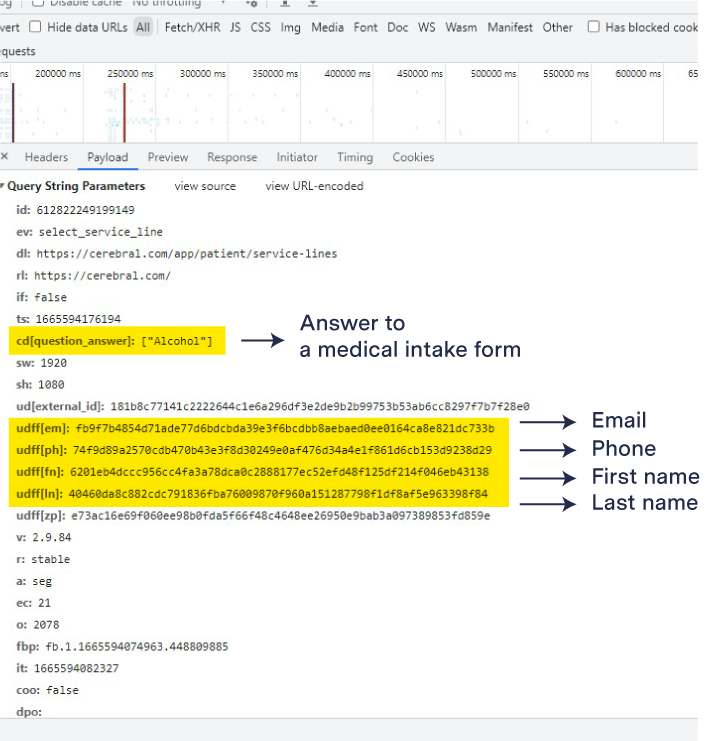Go to the Initiator tab
The height and width of the screenshot is (741, 721).
[297, 157]
